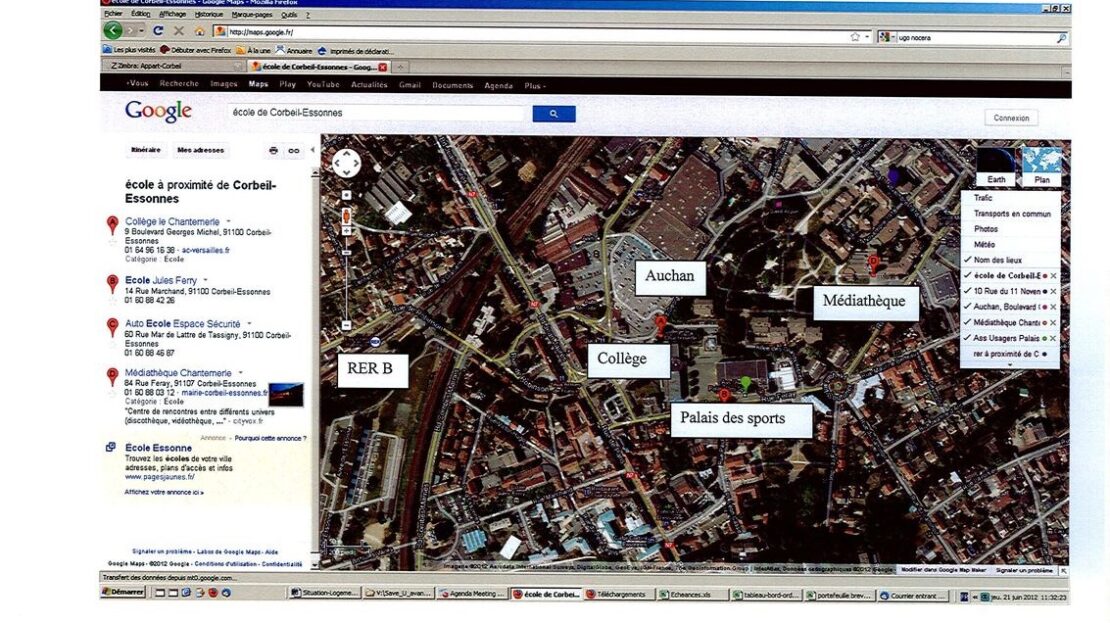
Task: Stop loading with the X toolbar icon
Action: tap(178, 31)
